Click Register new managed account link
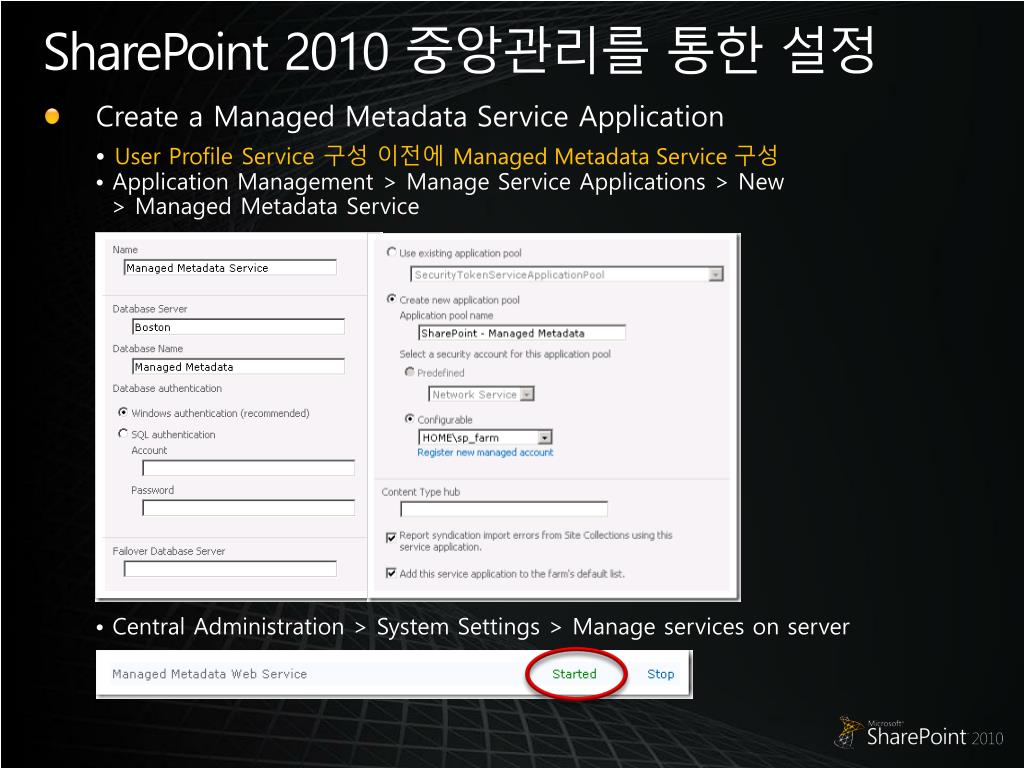 [x=485, y=453]
